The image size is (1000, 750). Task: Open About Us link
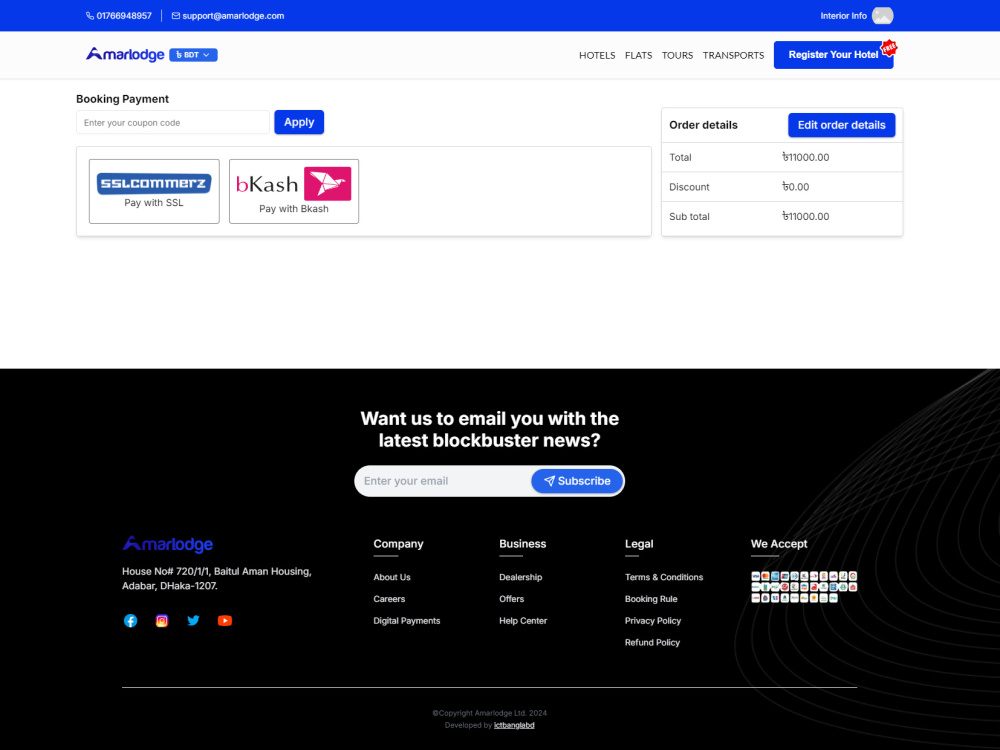click(392, 577)
